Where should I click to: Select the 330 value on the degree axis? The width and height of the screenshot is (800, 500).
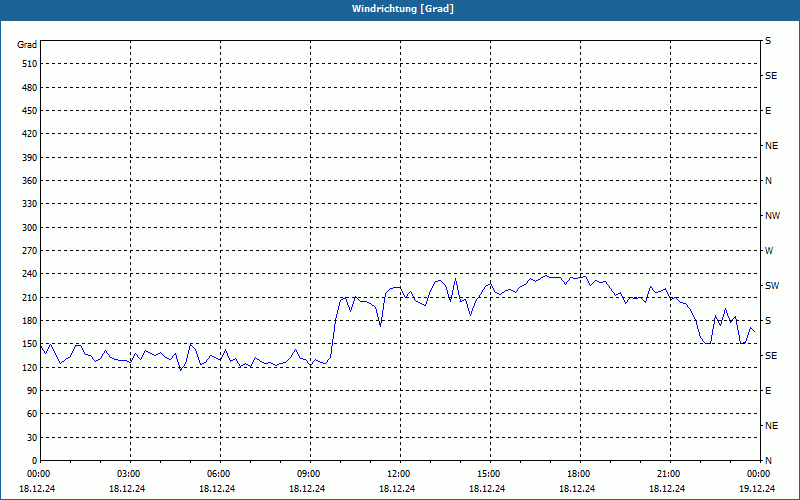tap(30, 204)
